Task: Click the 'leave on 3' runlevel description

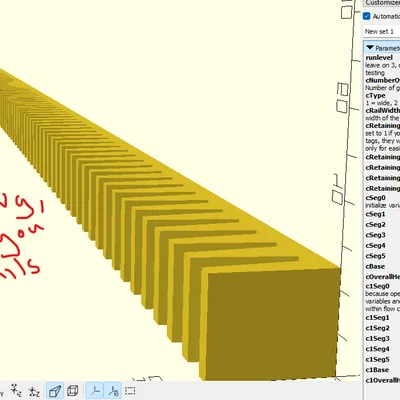Action: click(382, 65)
